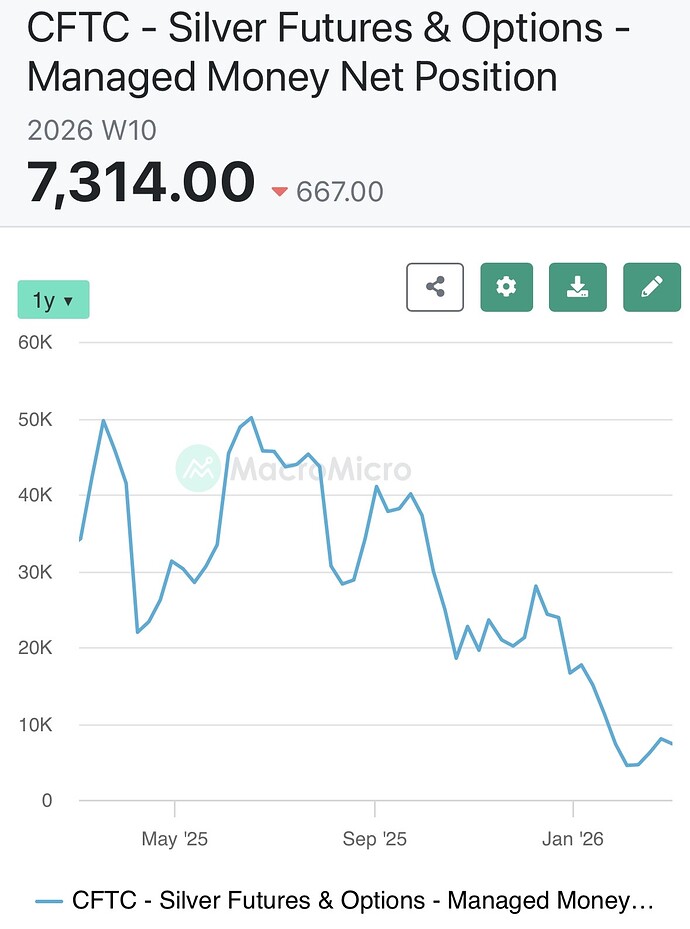The width and height of the screenshot is (690, 929).
Task: Click the 10K y-axis label
Action: [34, 725]
